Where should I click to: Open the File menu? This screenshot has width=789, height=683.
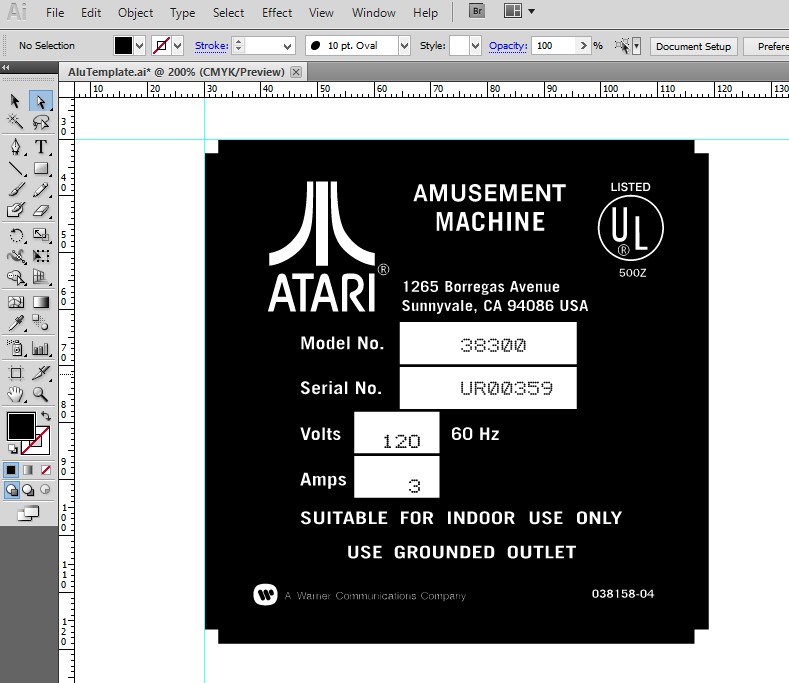55,13
